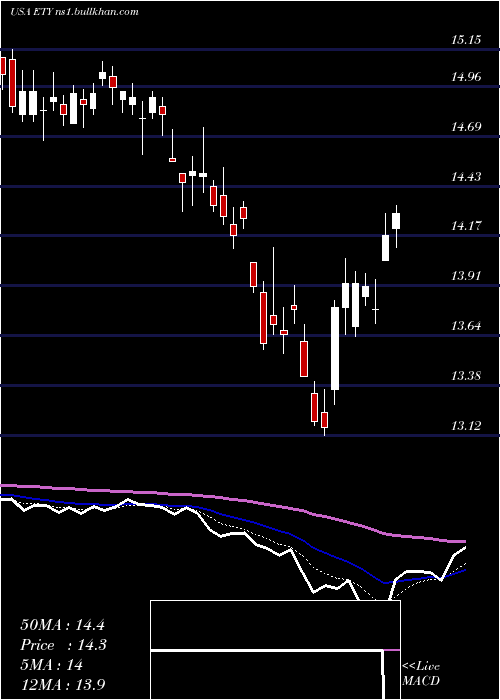Click the 13.64 price axis label
The width and height of the screenshot is (500, 700).
[466, 326]
